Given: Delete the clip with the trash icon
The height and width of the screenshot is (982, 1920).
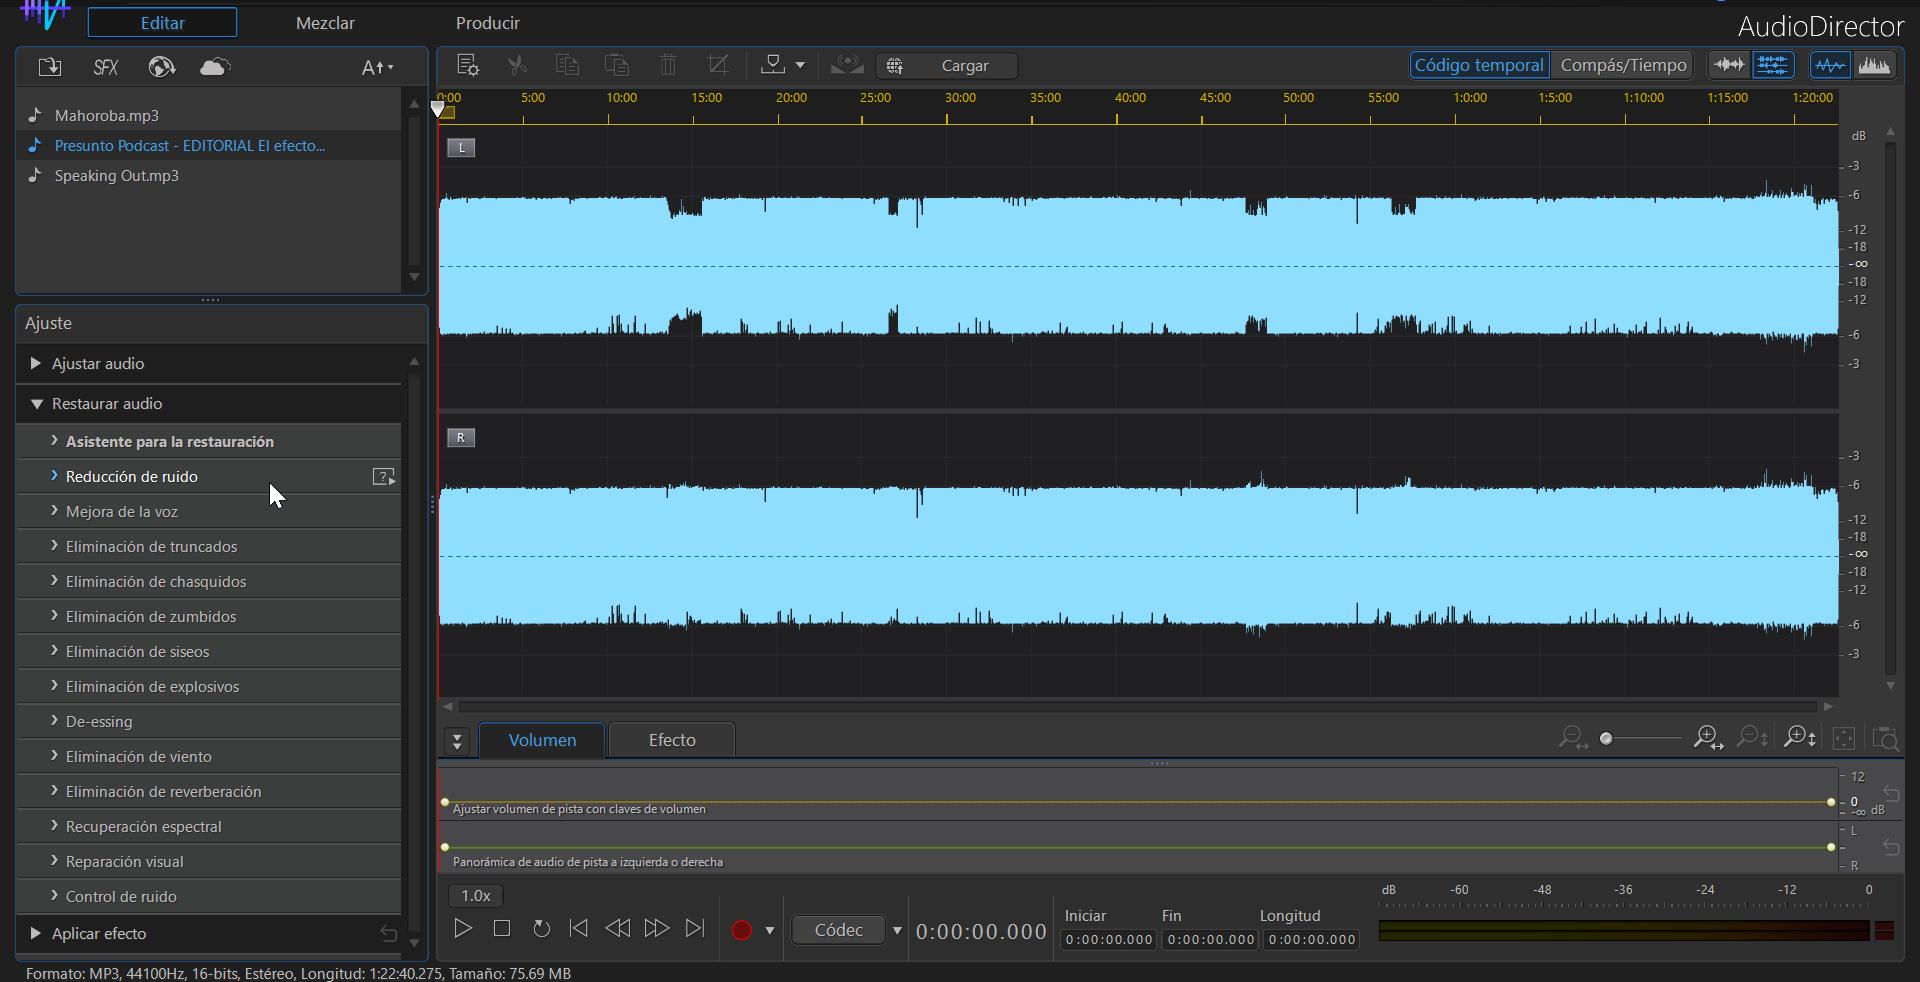Looking at the screenshot, I should click(x=667, y=65).
